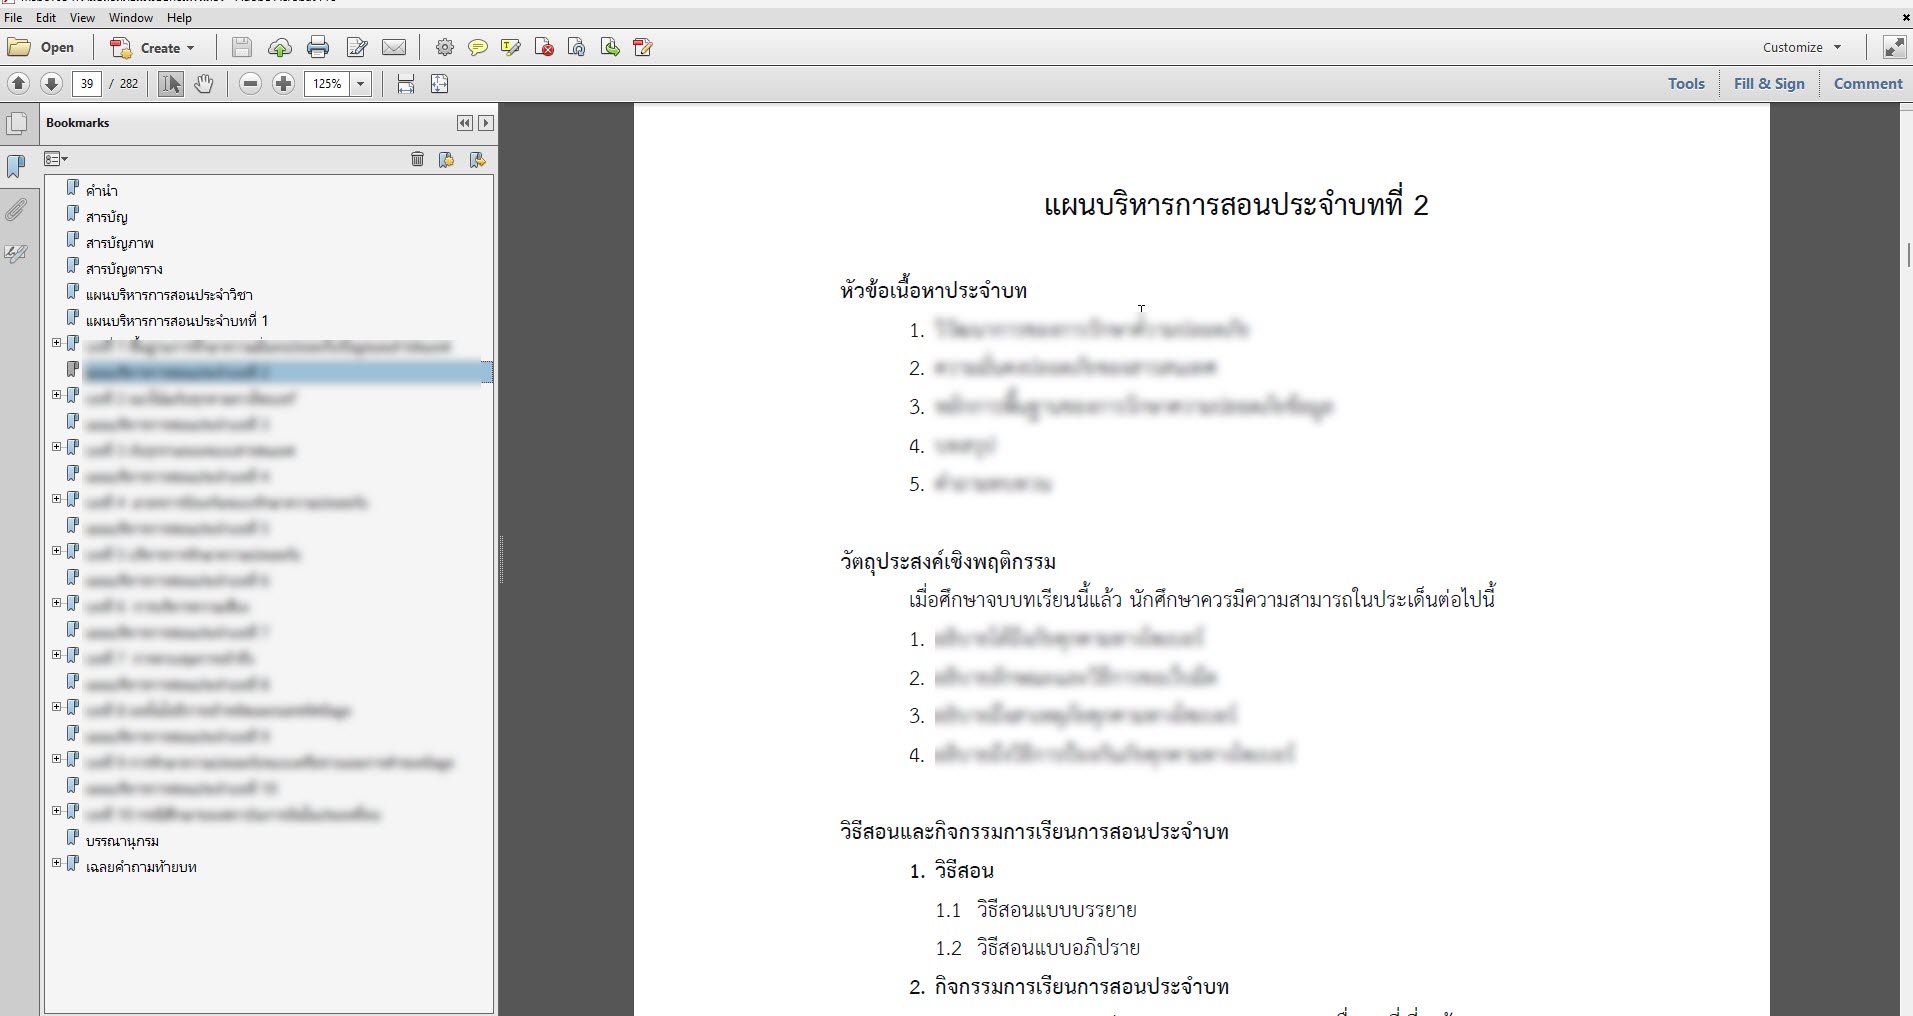Choose the Hand pan tool

pyautogui.click(x=204, y=84)
